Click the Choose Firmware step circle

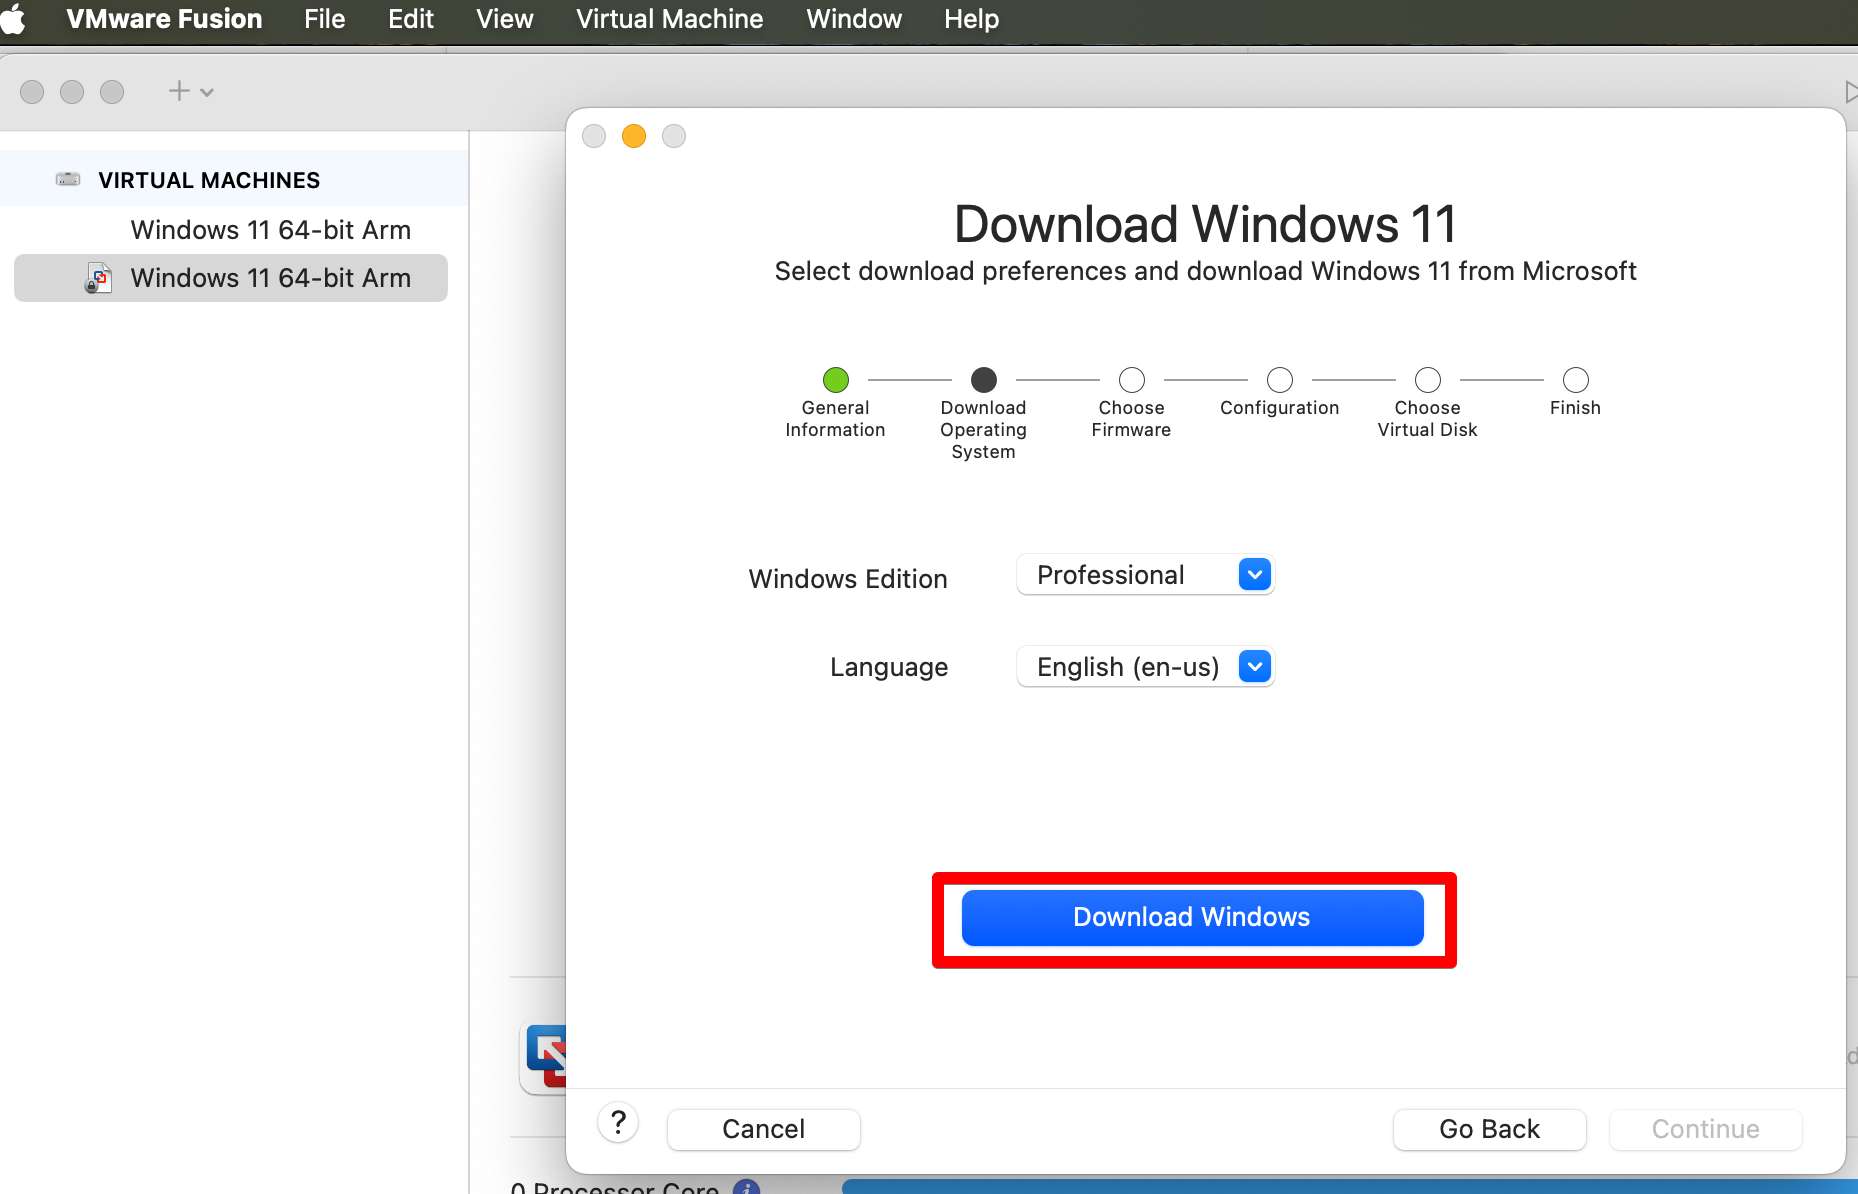[1132, 380]
